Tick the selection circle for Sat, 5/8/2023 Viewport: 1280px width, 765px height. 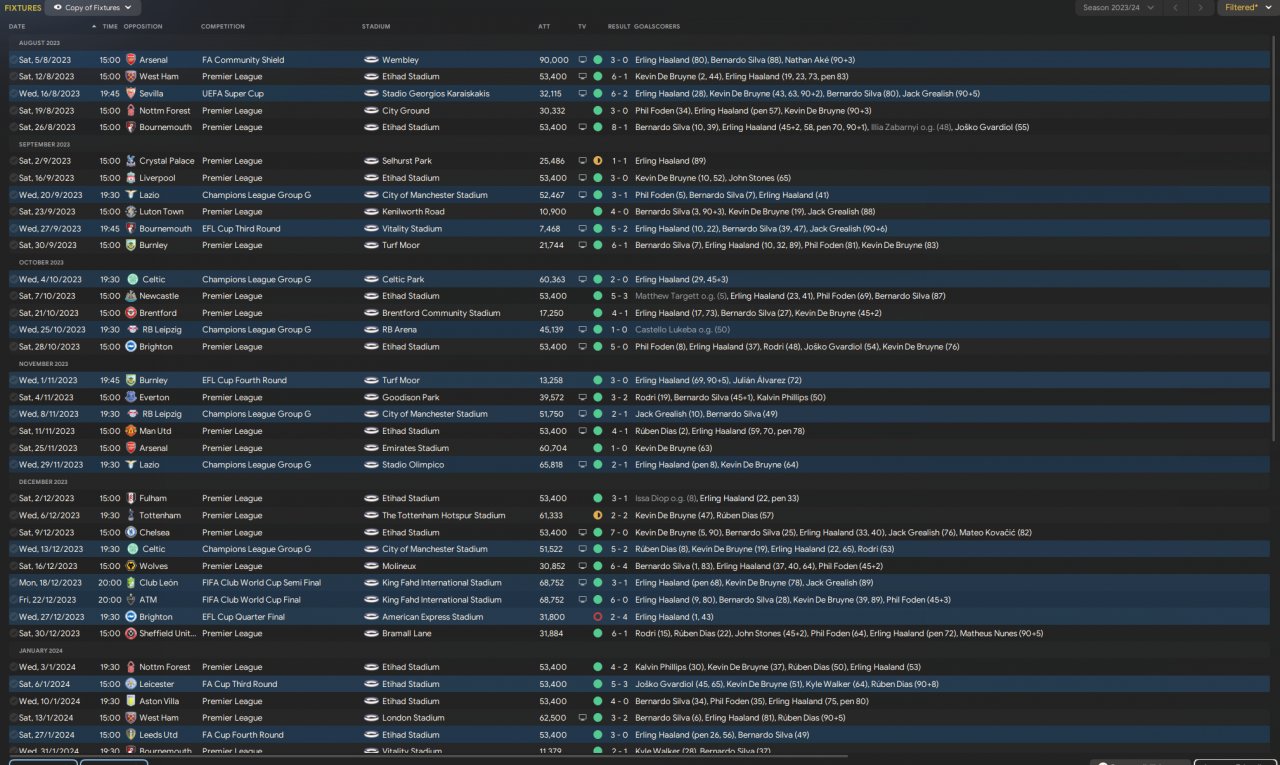point(13,60)
